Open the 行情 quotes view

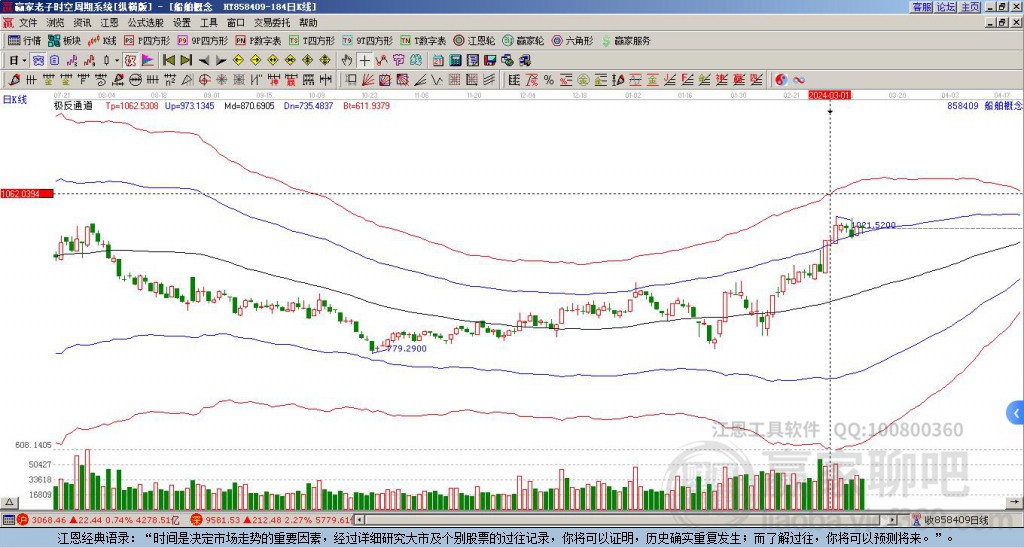pyautogui.click(x=25, y=40)
